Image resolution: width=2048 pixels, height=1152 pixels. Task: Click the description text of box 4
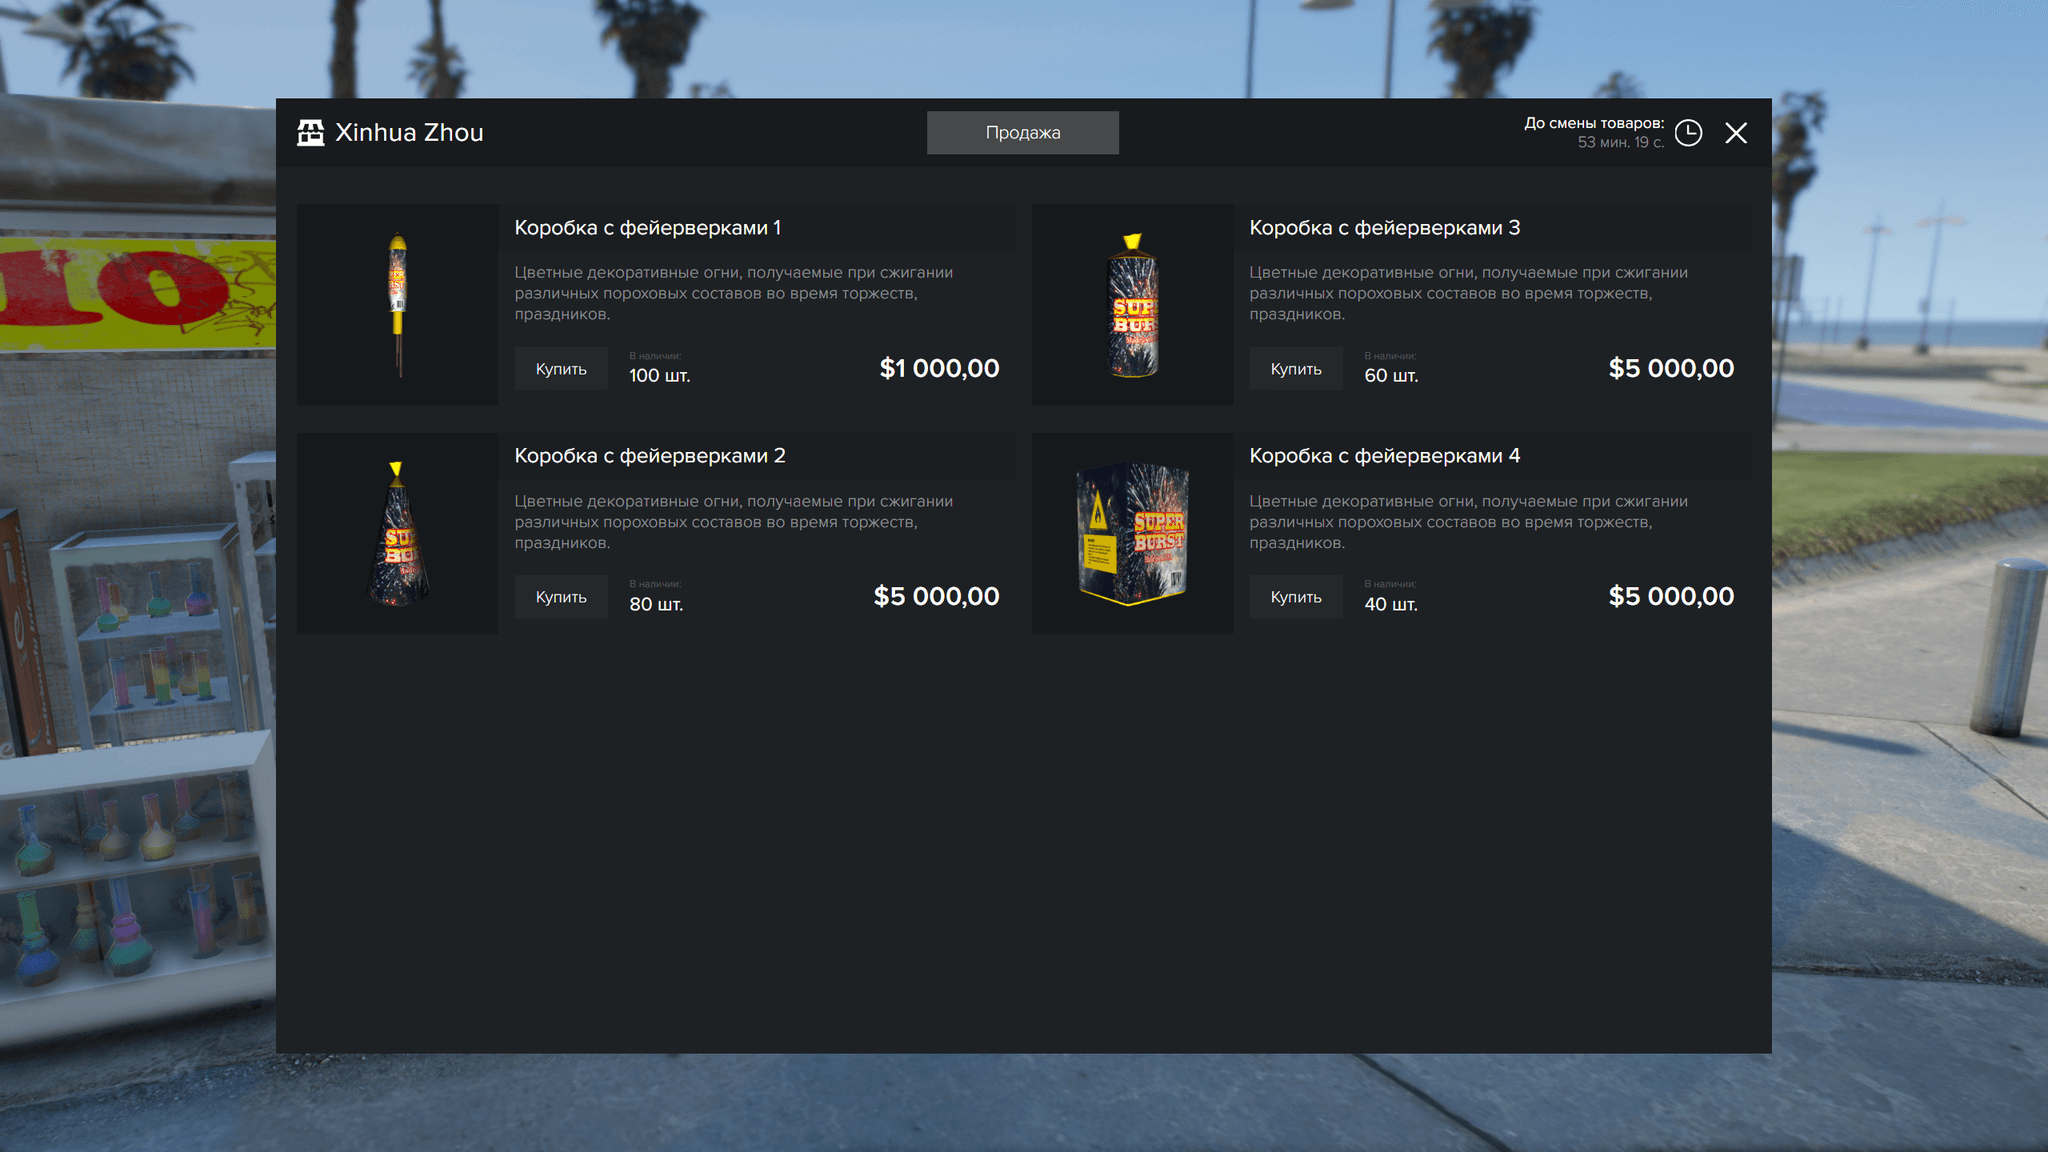[1469, 522]
